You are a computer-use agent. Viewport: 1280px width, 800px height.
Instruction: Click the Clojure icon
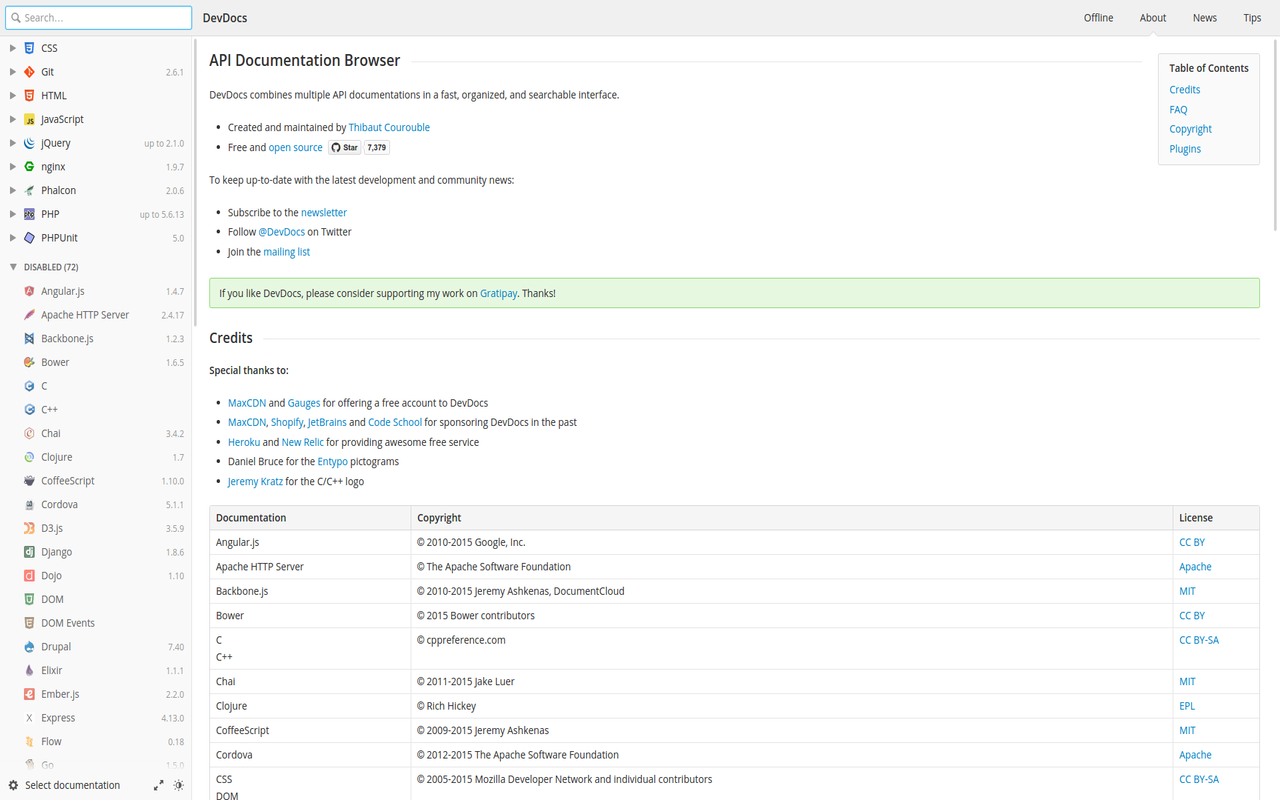tap(29, 457)
